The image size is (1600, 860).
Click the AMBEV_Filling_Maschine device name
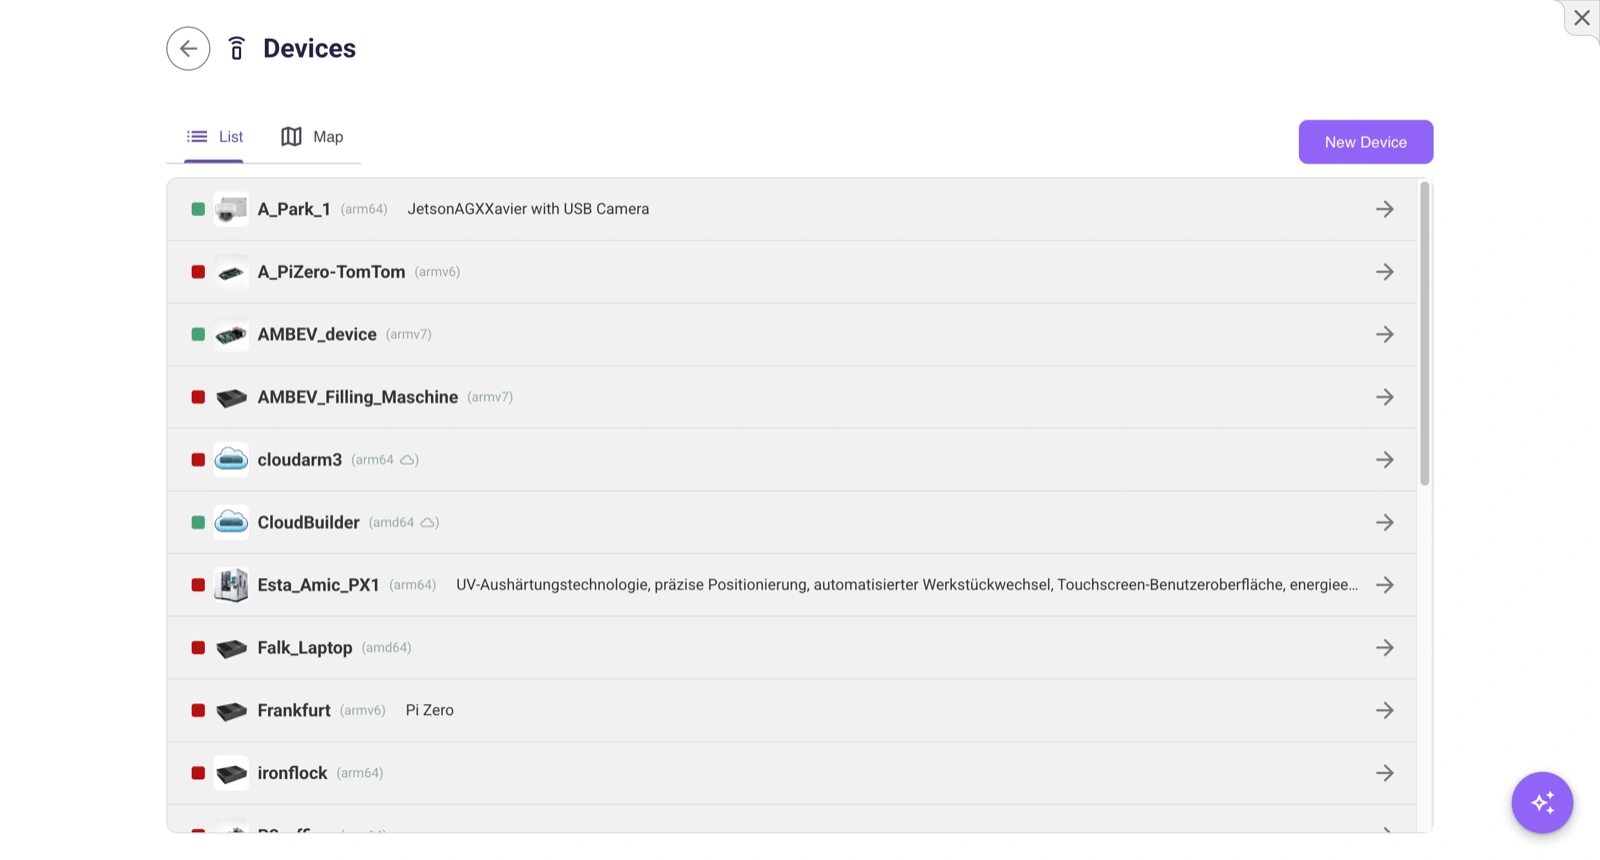[x=357, y=397]
